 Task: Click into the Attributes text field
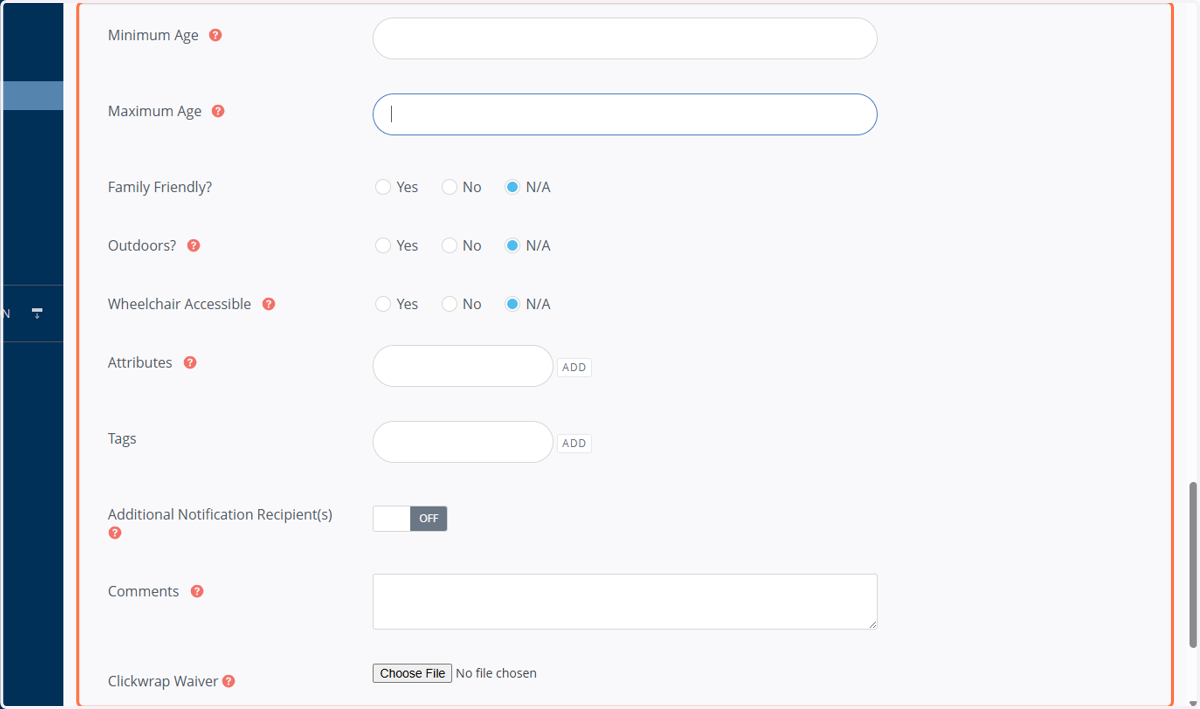tap(463, 366)
